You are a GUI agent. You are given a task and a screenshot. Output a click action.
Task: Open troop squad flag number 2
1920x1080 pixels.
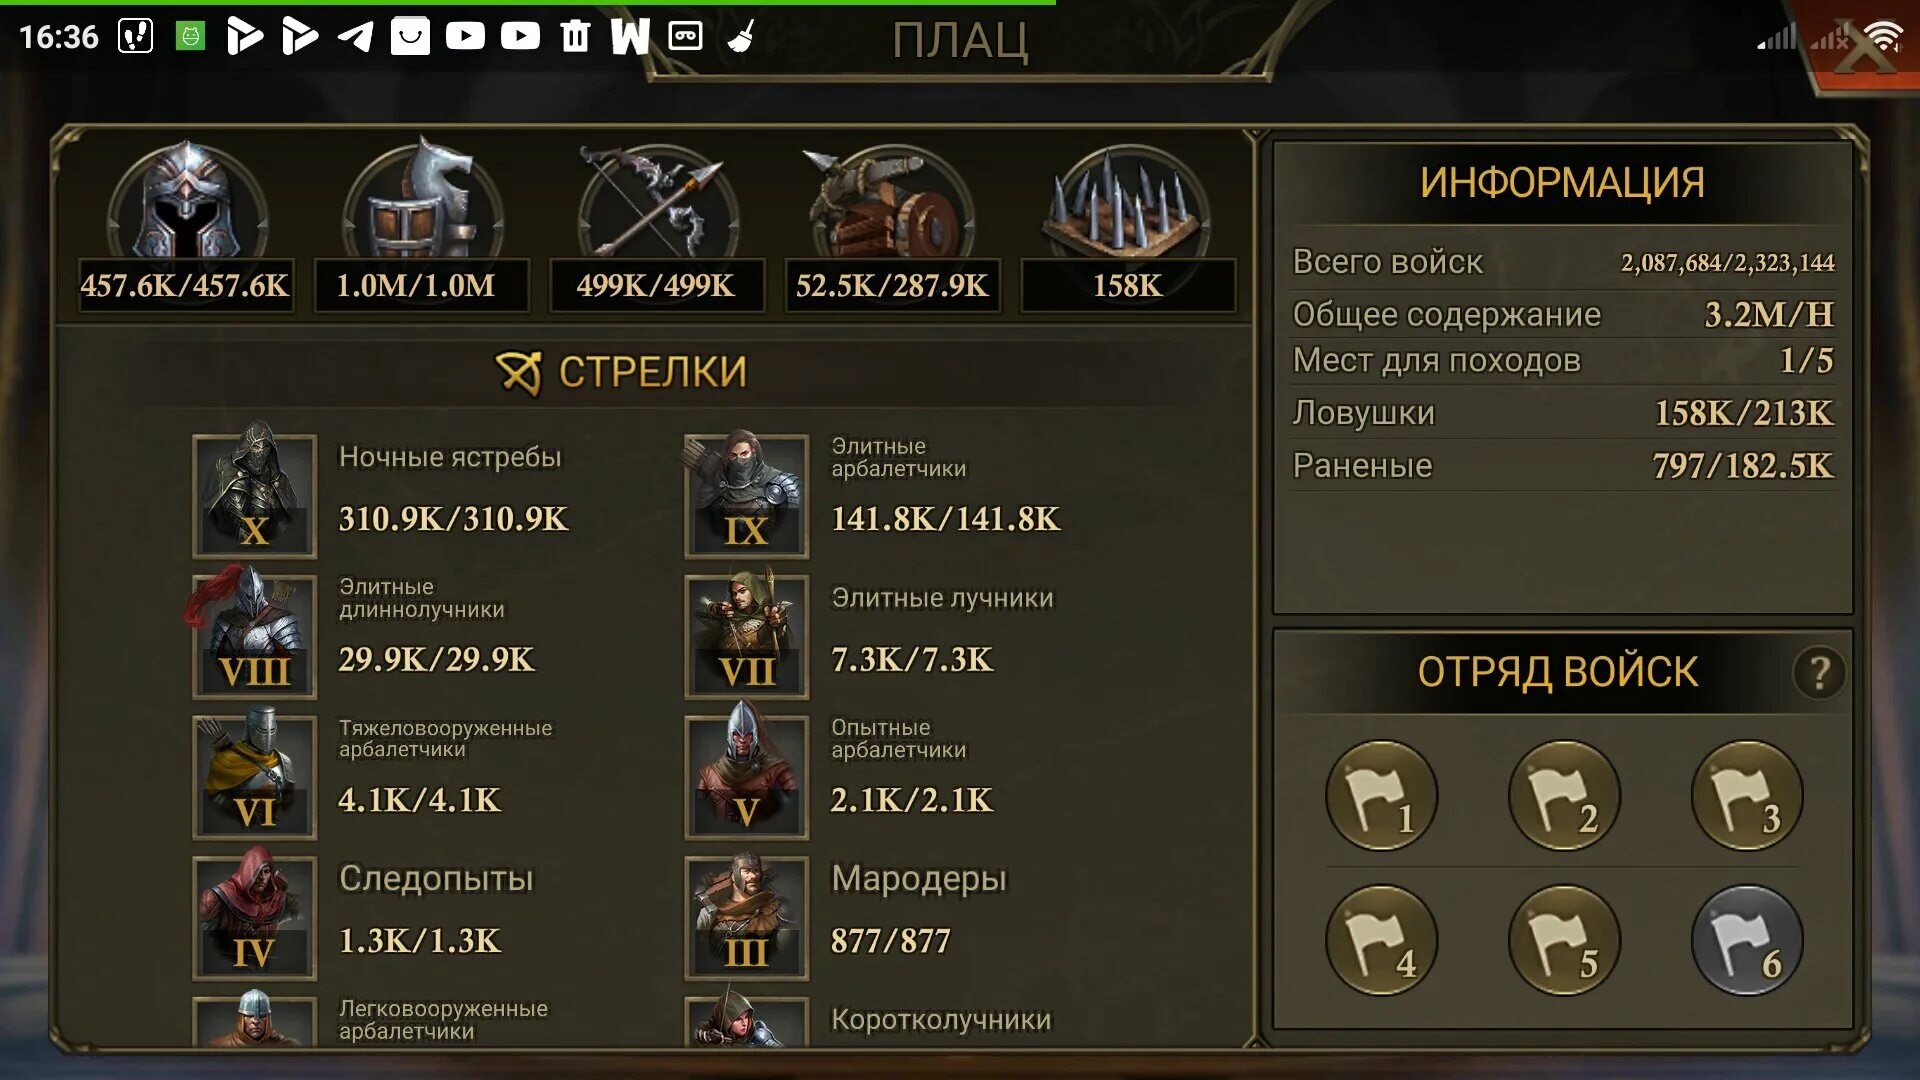click(1564, 796)
